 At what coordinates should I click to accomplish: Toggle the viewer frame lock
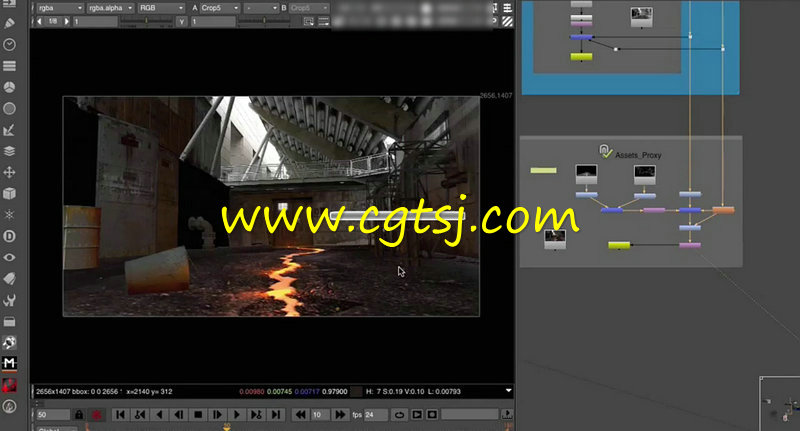click(x=79, y=415)
